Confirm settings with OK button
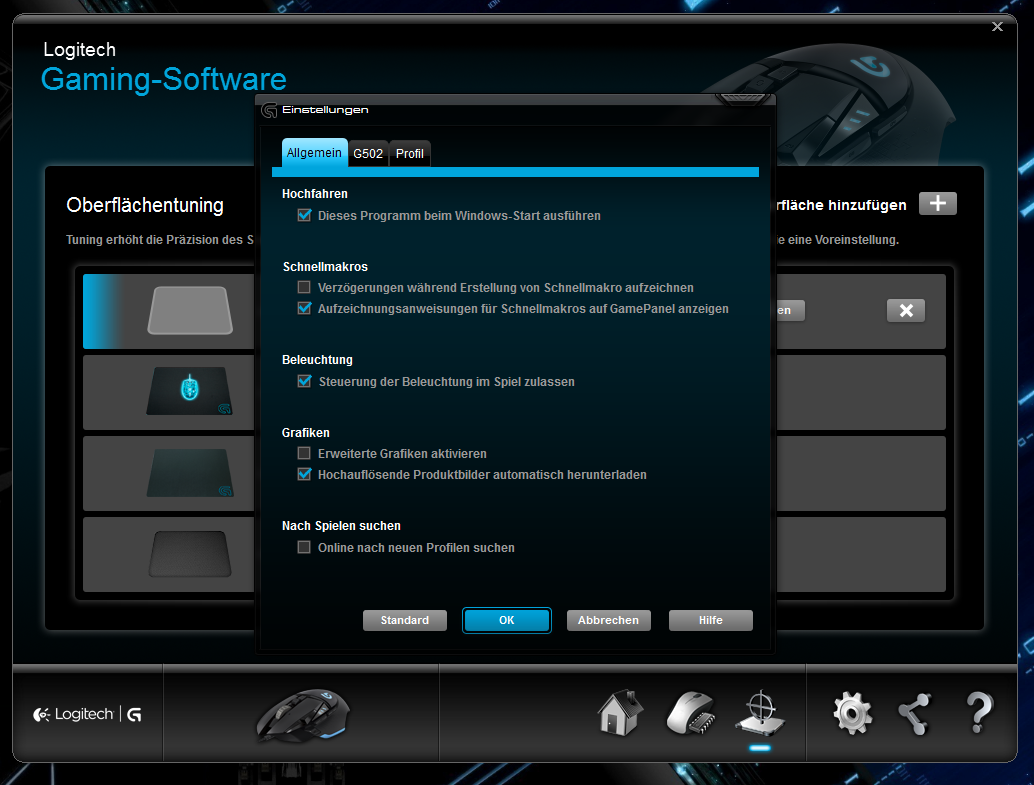Viewport: 1034px width, 785px height. click(506, 620)
